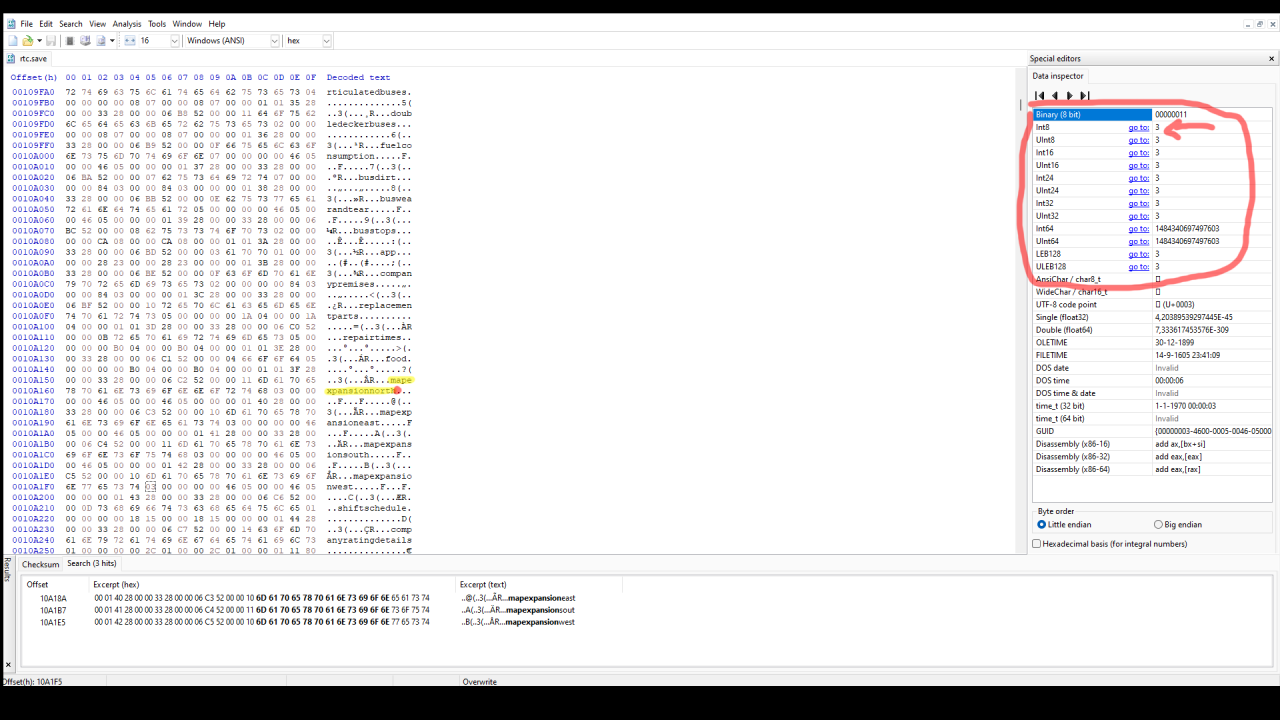Image resolution: width=1280 pixels, height=720 pixels.
Task: Open the hex offset base dropdown
Action: (326, 41)
